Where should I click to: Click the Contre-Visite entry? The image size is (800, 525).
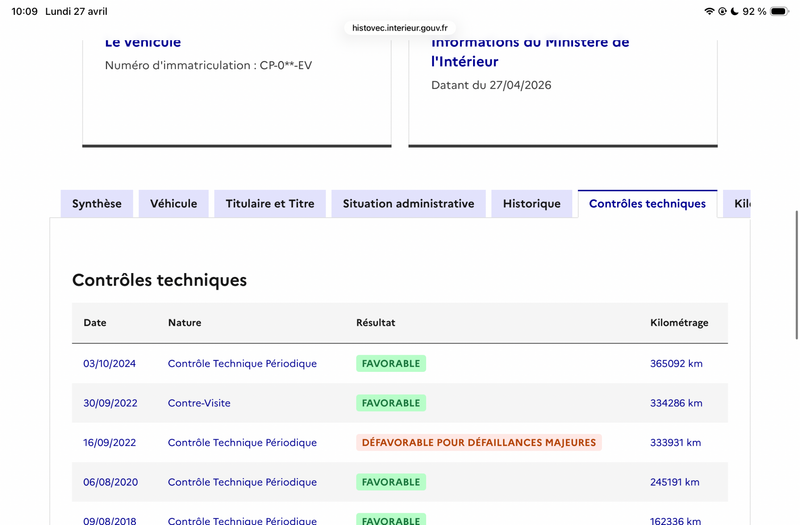[x=199, y=403]
